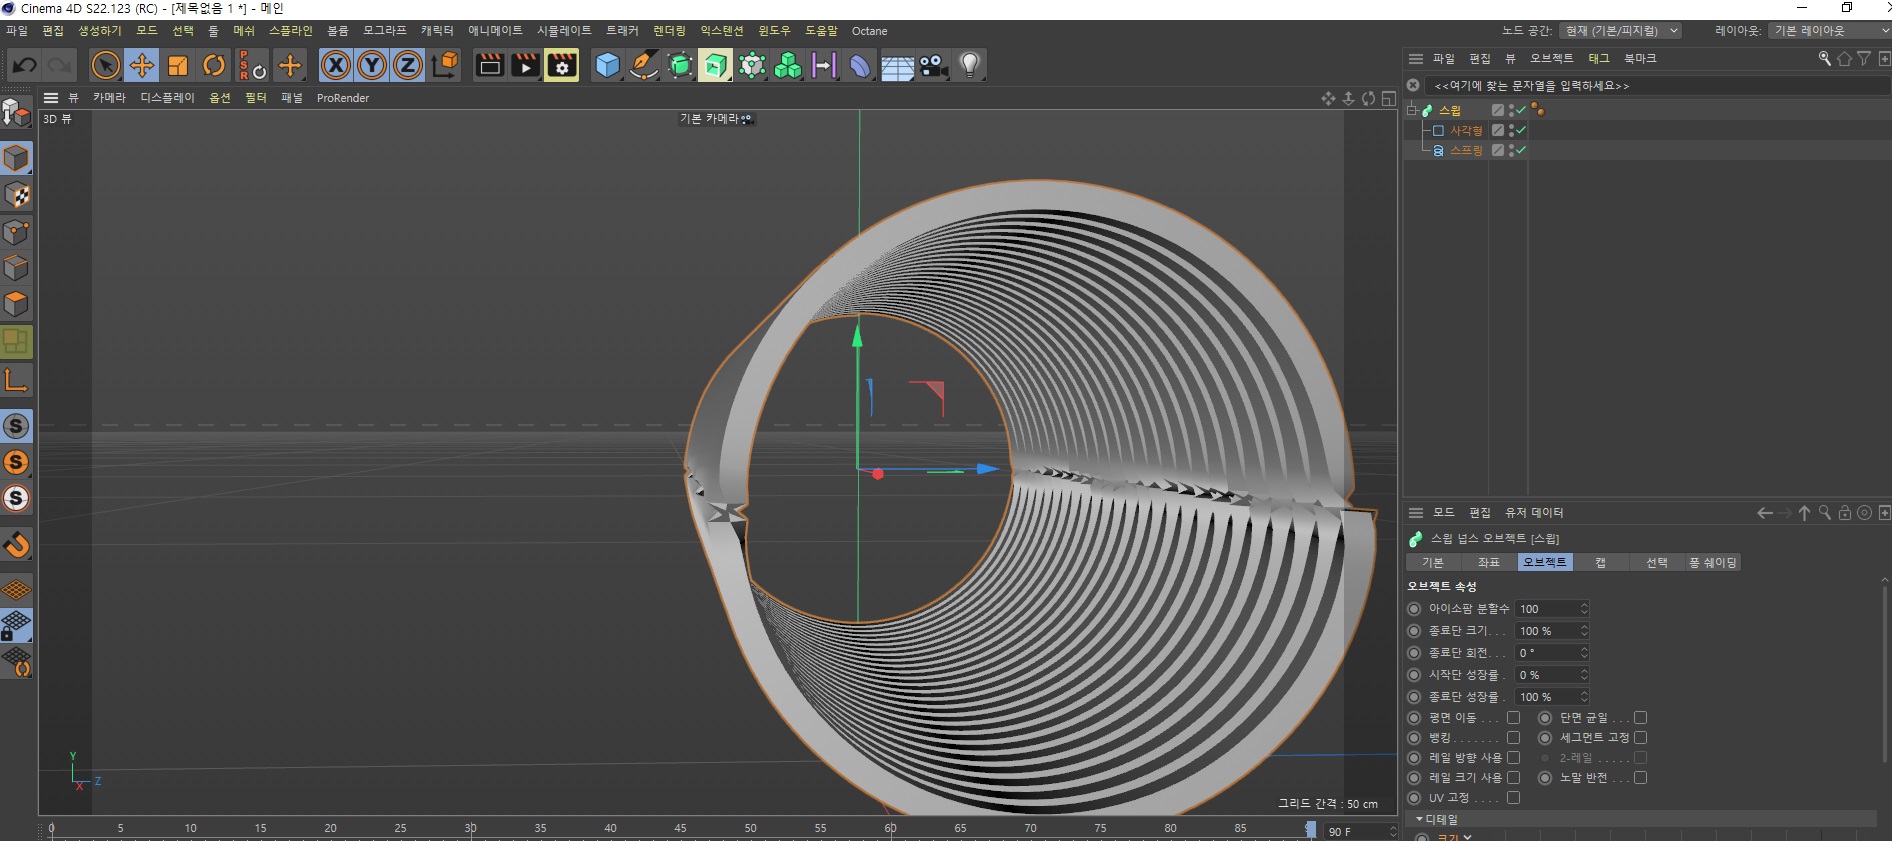1892x841 pixels.
Task: Click the PSR reset icon
Action: (251, 66)
